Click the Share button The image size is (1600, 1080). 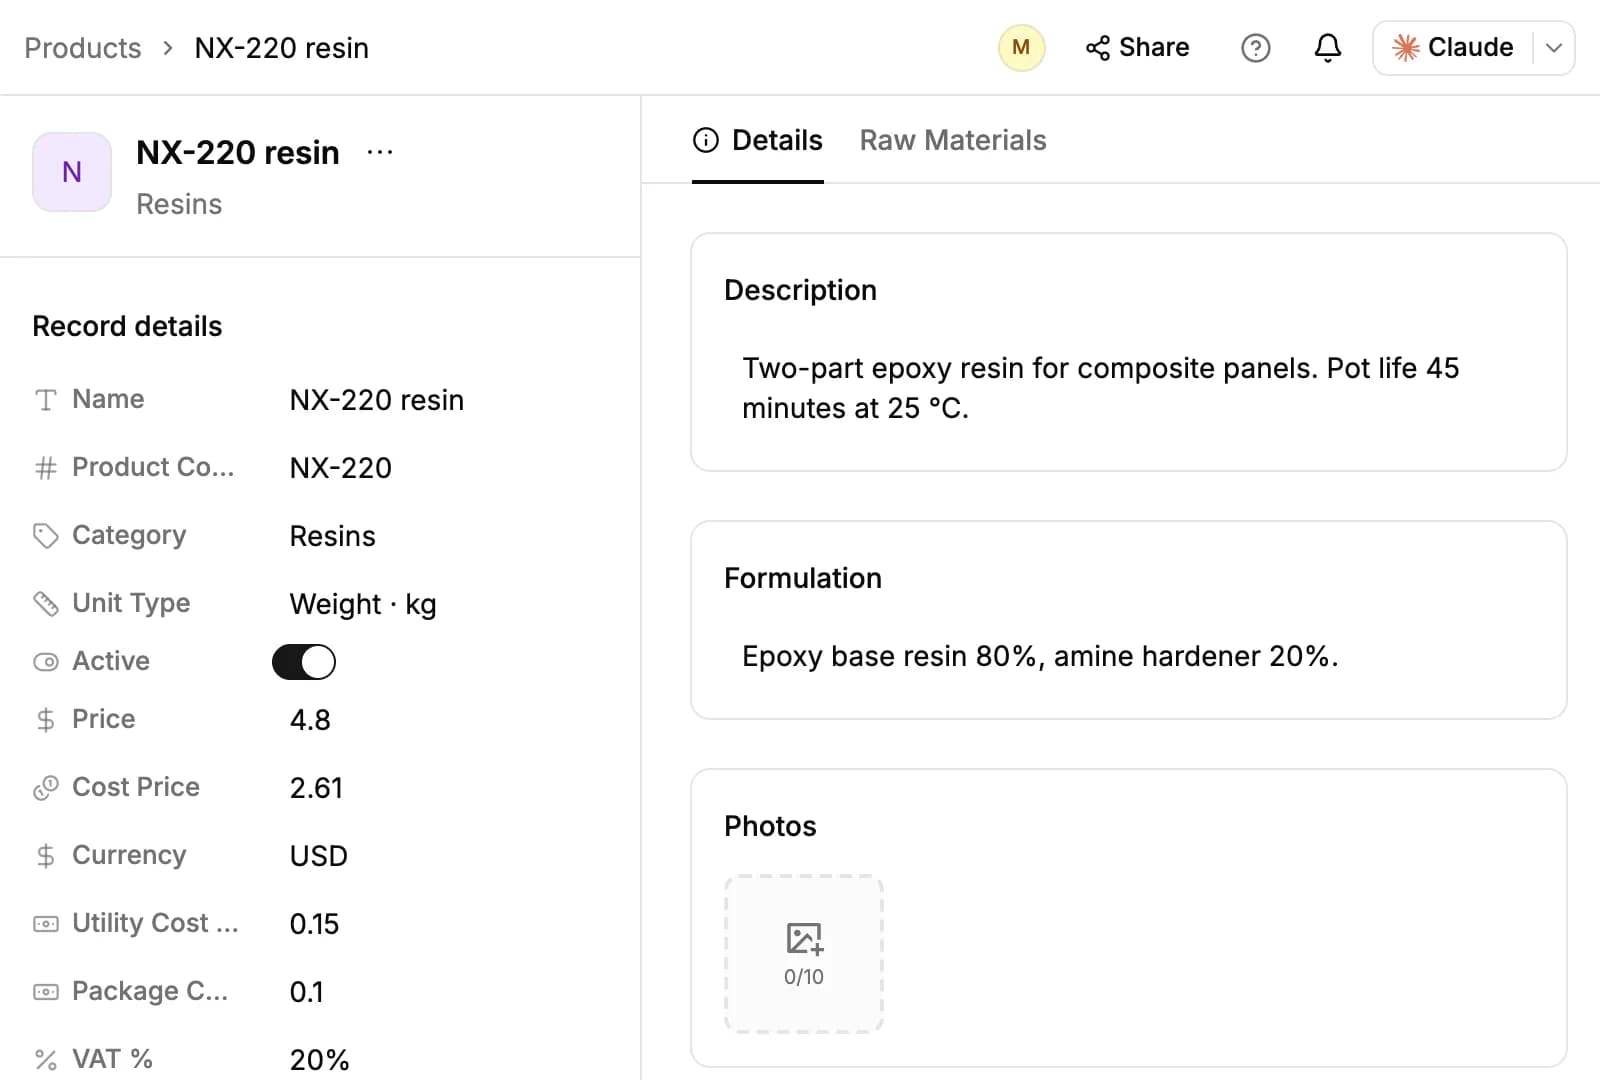click(1137, 48)
